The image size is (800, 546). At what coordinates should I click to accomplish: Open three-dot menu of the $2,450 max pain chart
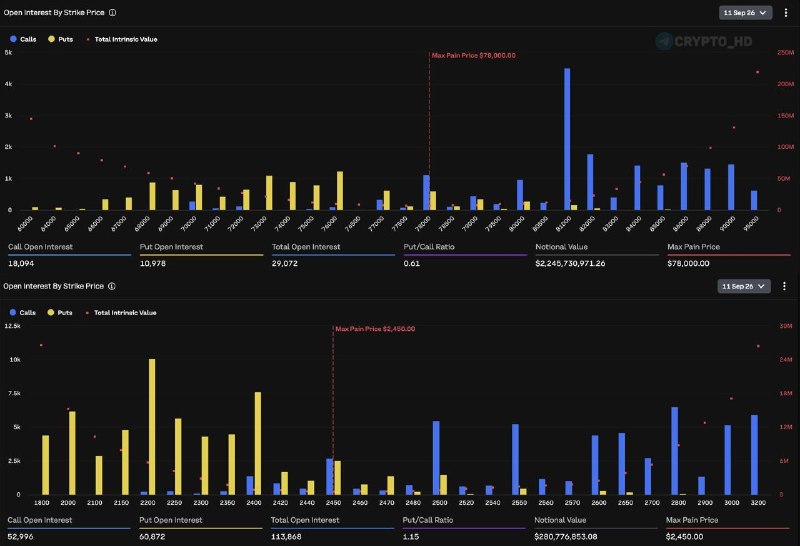click(784, 286)
